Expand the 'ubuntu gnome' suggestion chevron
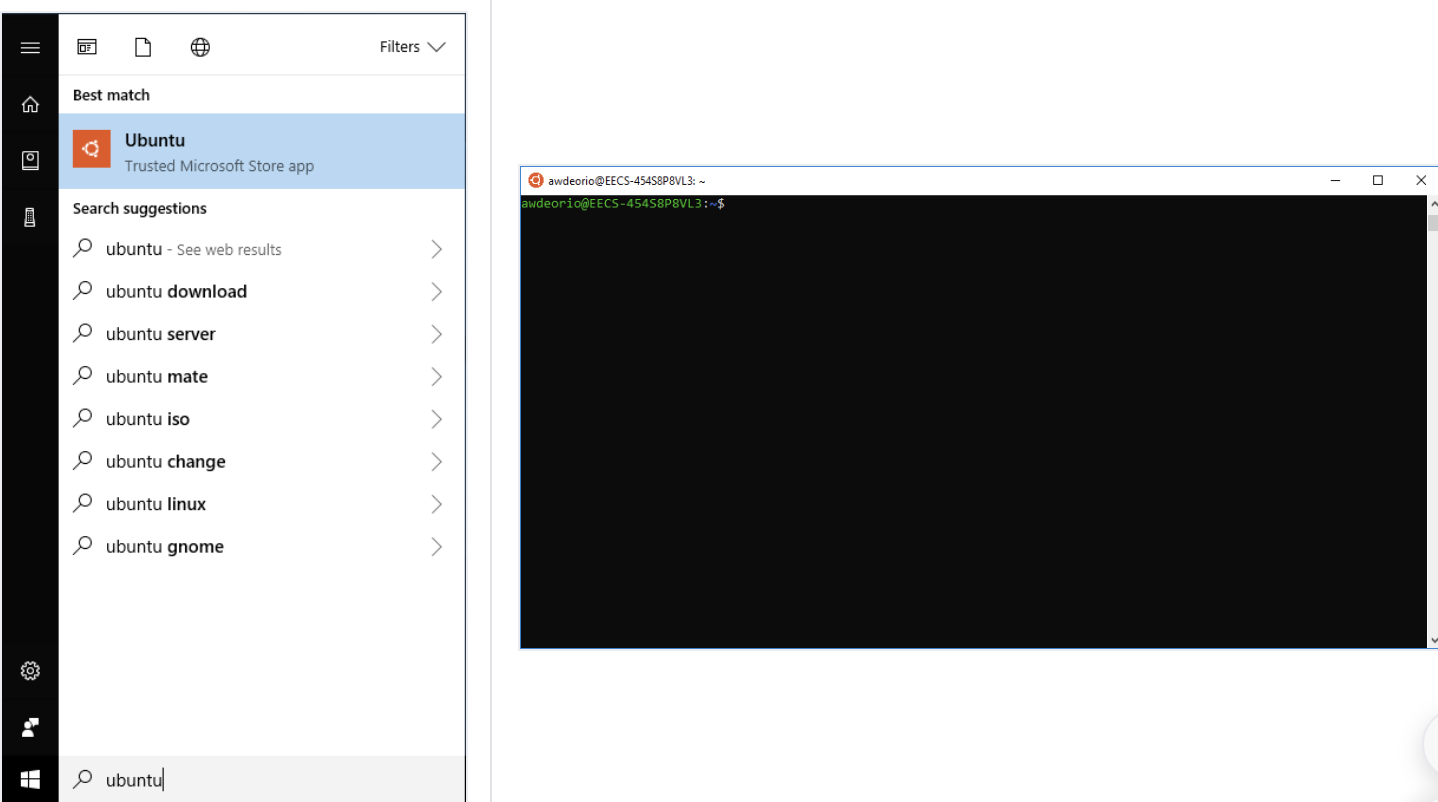This screenshot has height=802, width=1438. [x=436, y=546]
